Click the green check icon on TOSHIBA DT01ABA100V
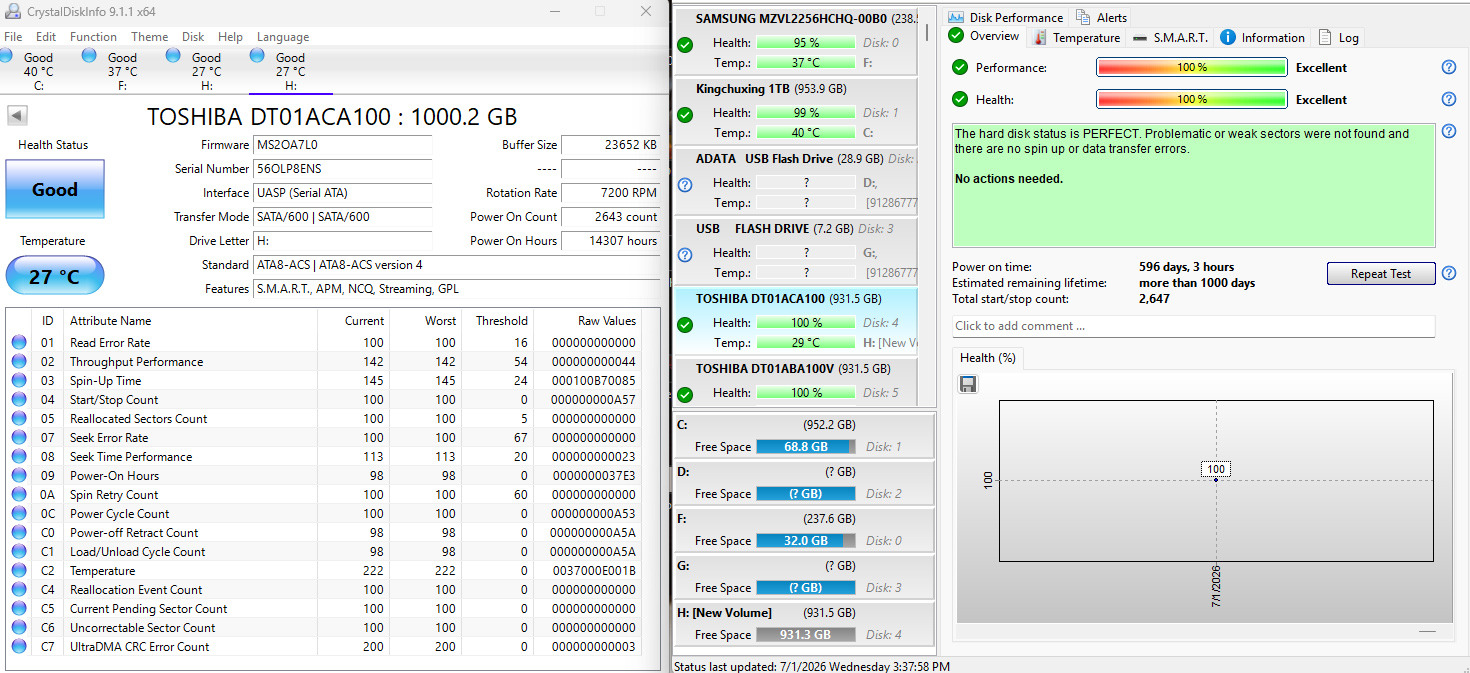1470x673 pixels. point(685,394)
